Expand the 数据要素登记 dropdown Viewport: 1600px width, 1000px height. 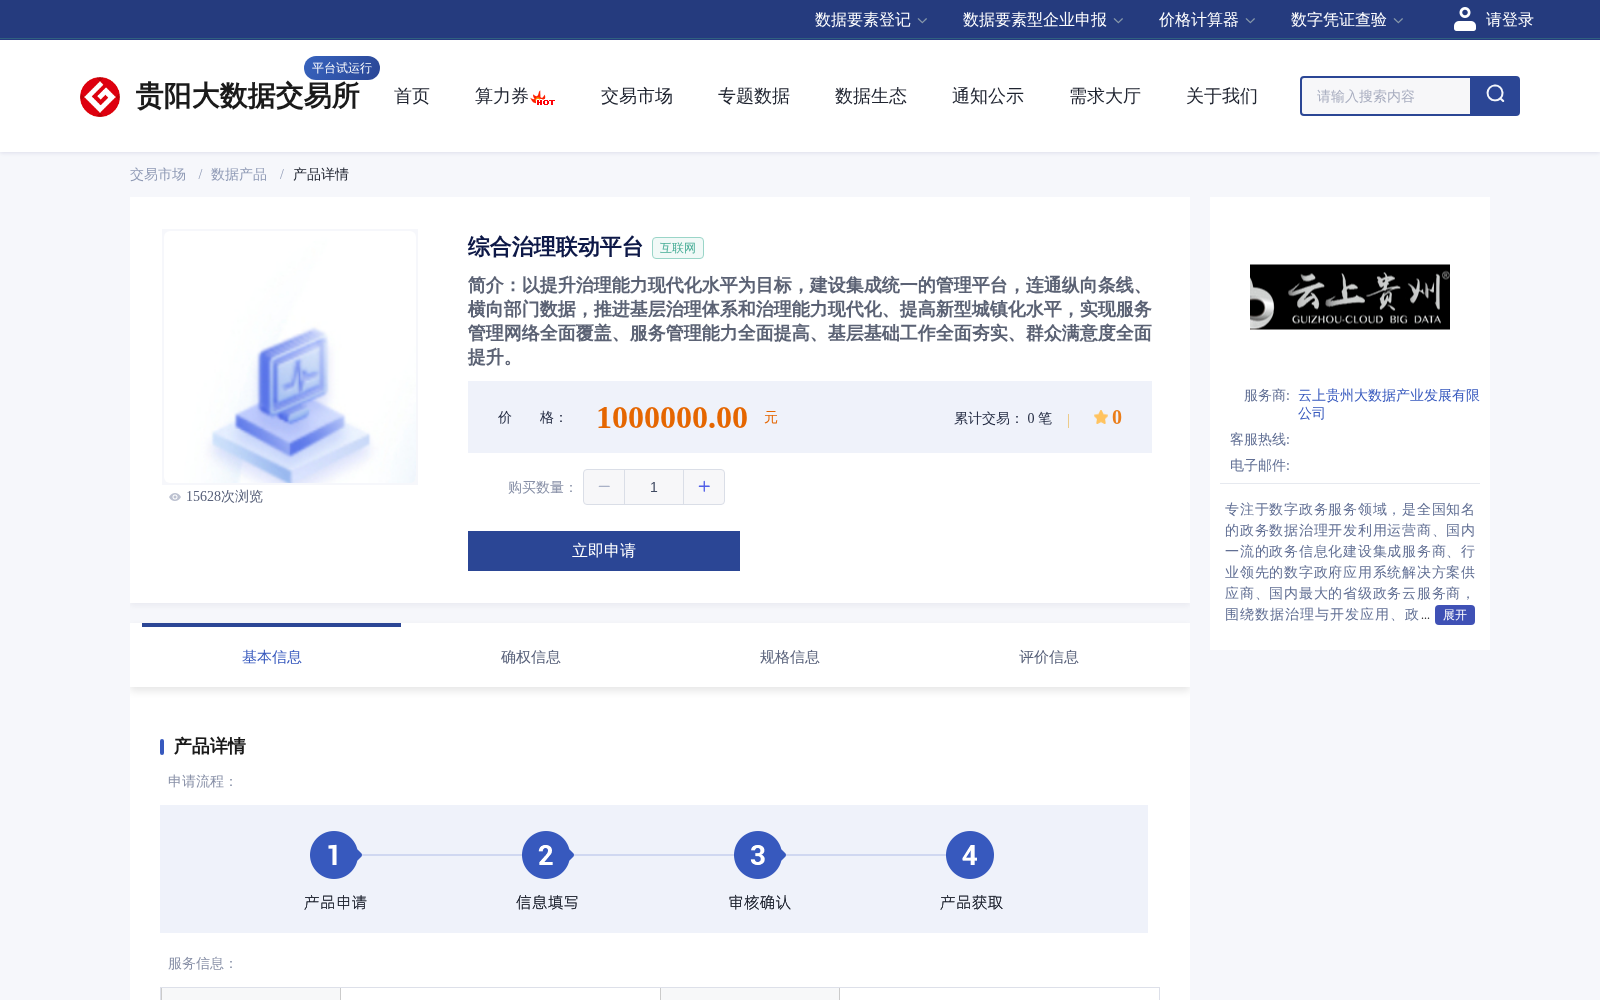coord(871,20)
